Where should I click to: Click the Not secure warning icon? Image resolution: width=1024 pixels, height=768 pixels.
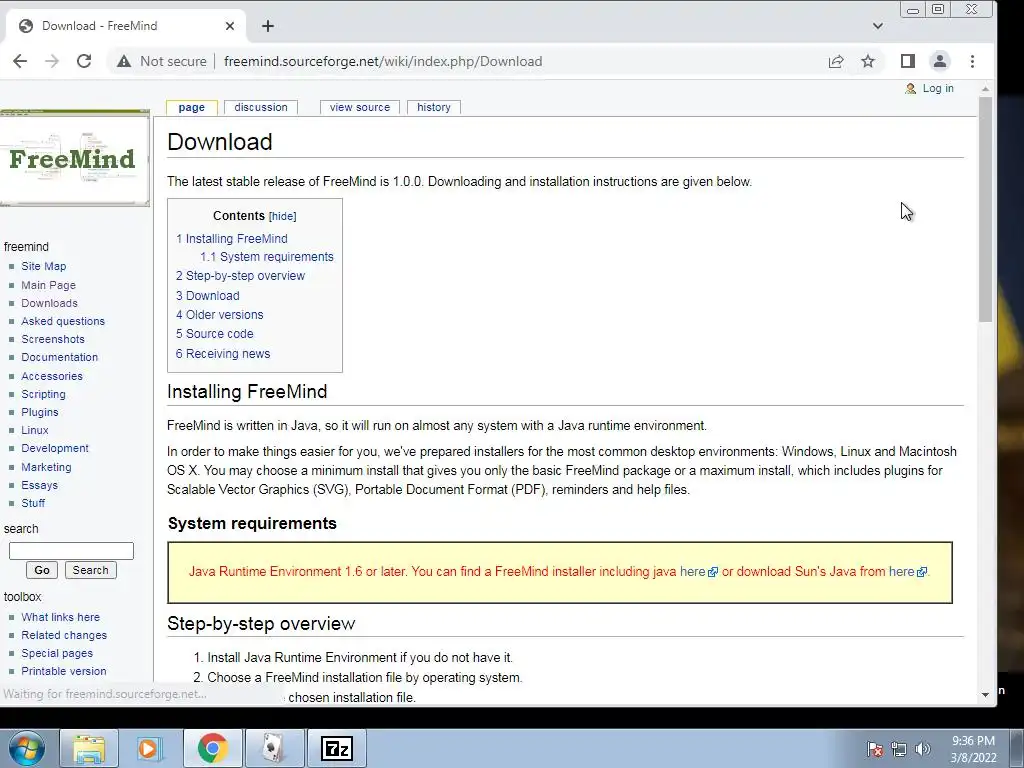[x=123, y=61]
